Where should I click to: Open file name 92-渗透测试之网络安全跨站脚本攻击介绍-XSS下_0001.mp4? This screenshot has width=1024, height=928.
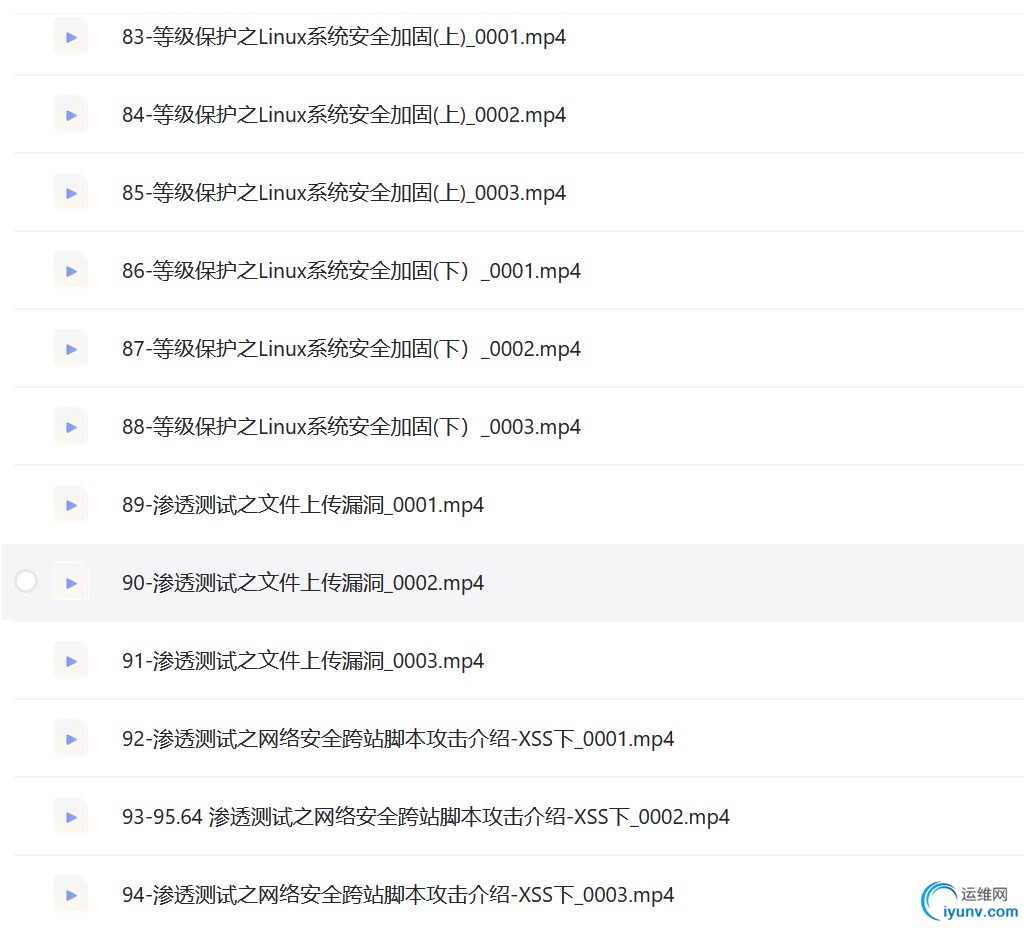coord(398,739)
